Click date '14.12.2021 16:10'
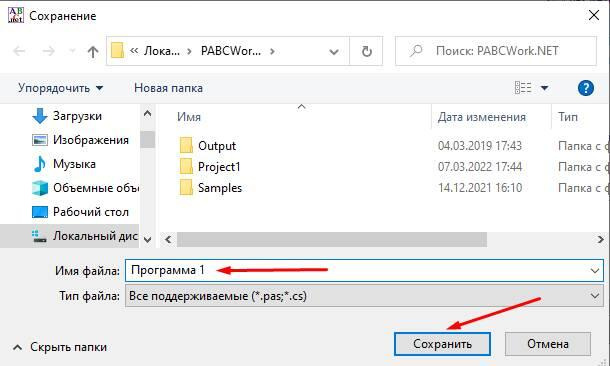 (480, 188)
